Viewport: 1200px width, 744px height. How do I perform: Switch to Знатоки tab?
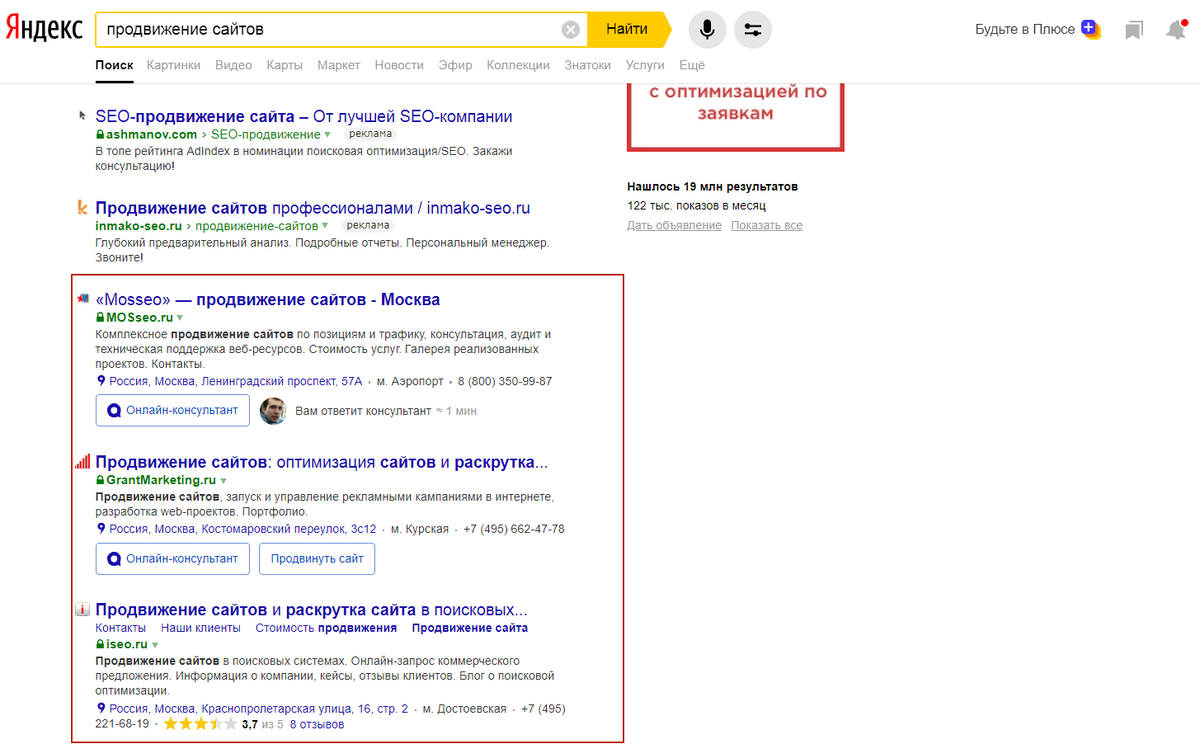tap(587, 65)
